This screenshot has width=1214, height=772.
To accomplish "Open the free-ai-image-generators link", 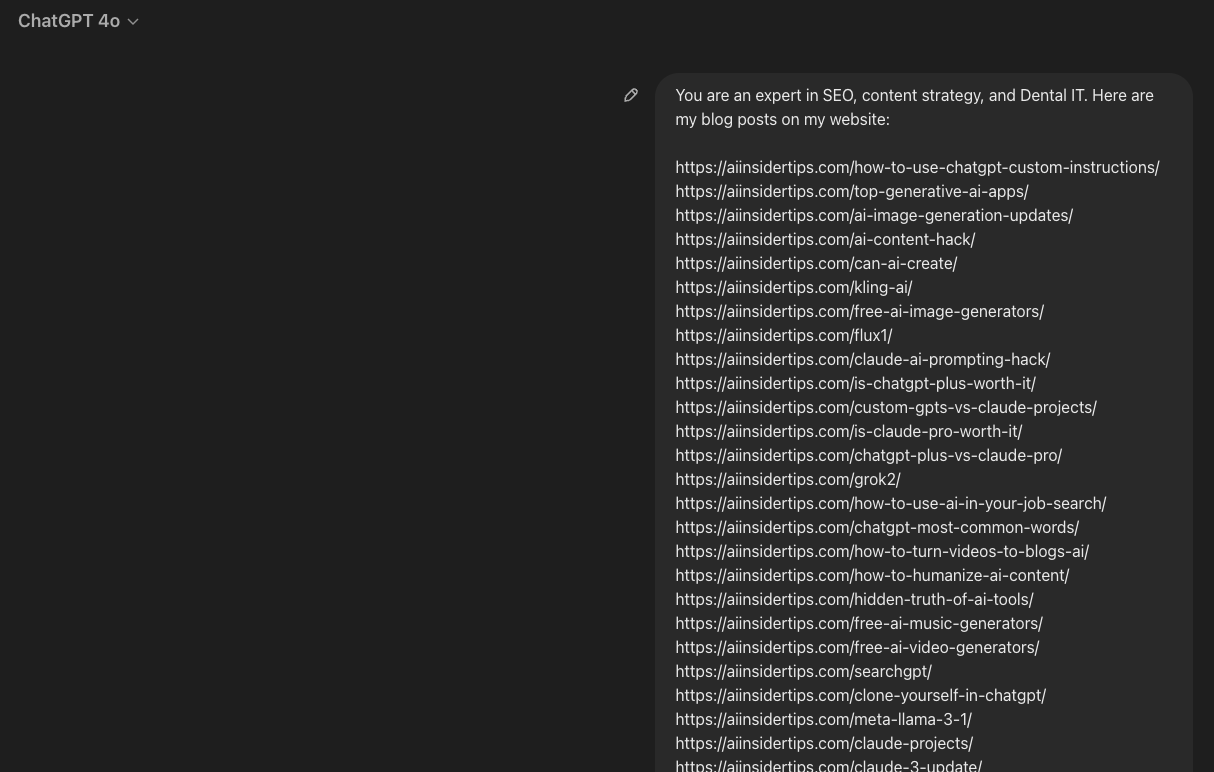I will click(x=859, y=311).
